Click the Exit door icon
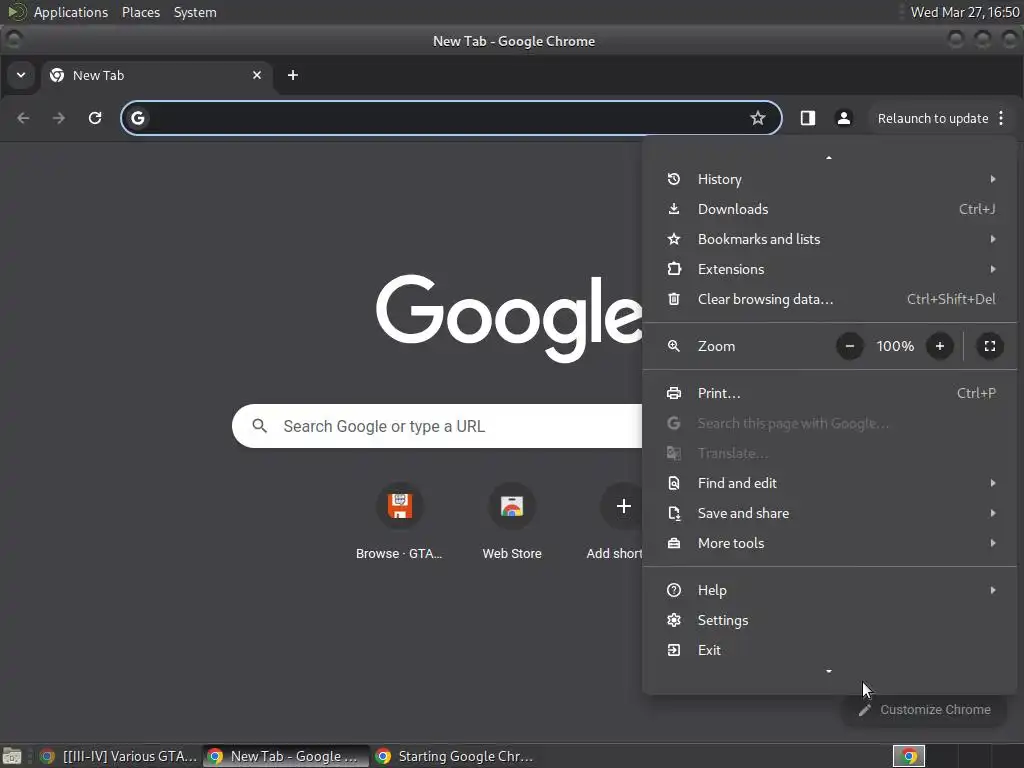 [x=674, y=650]
